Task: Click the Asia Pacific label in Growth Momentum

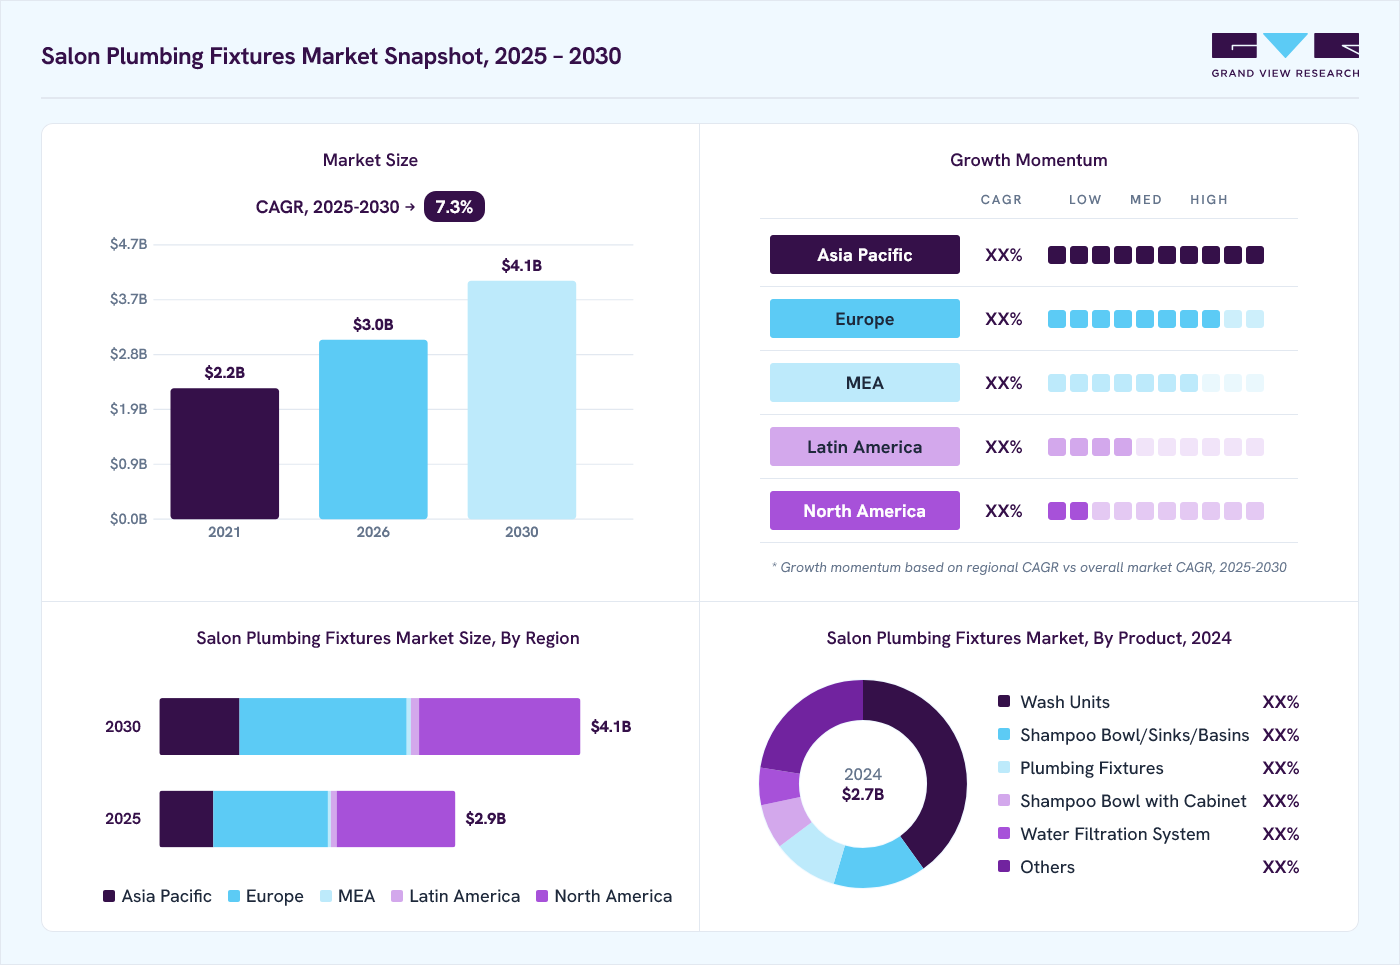Action: point(865,255)
